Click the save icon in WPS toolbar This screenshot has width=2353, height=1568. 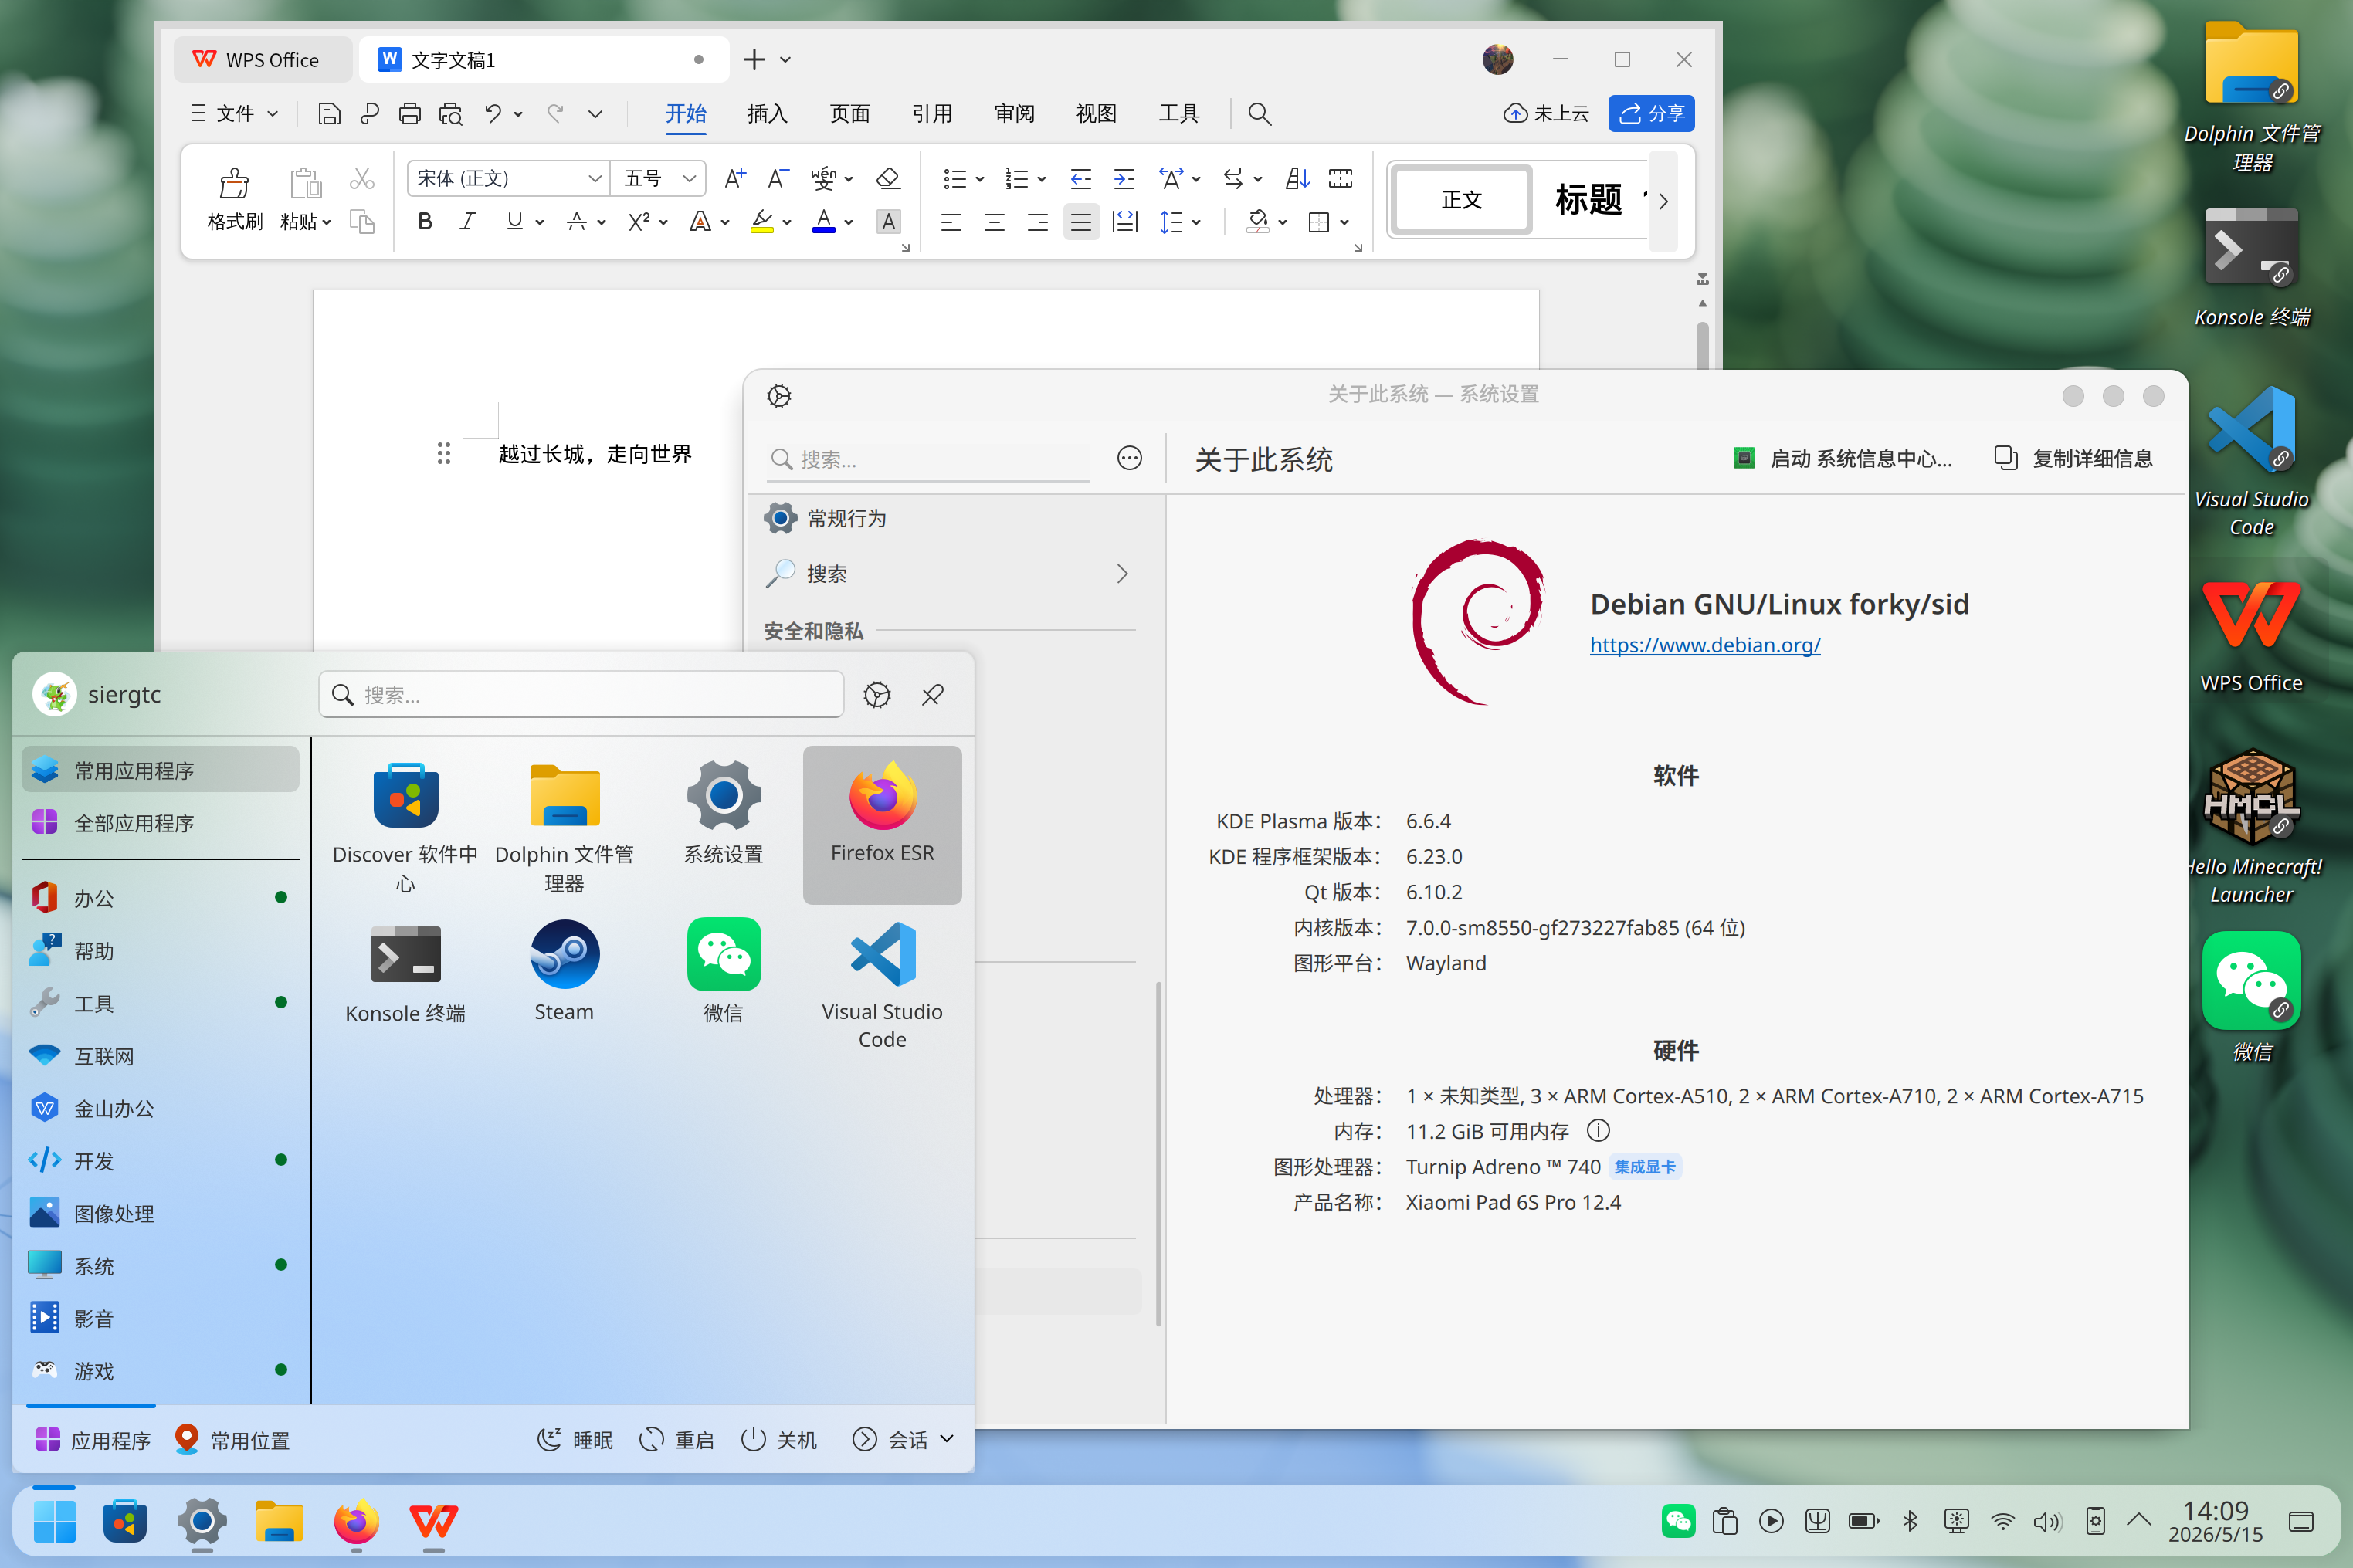[329, 114]
